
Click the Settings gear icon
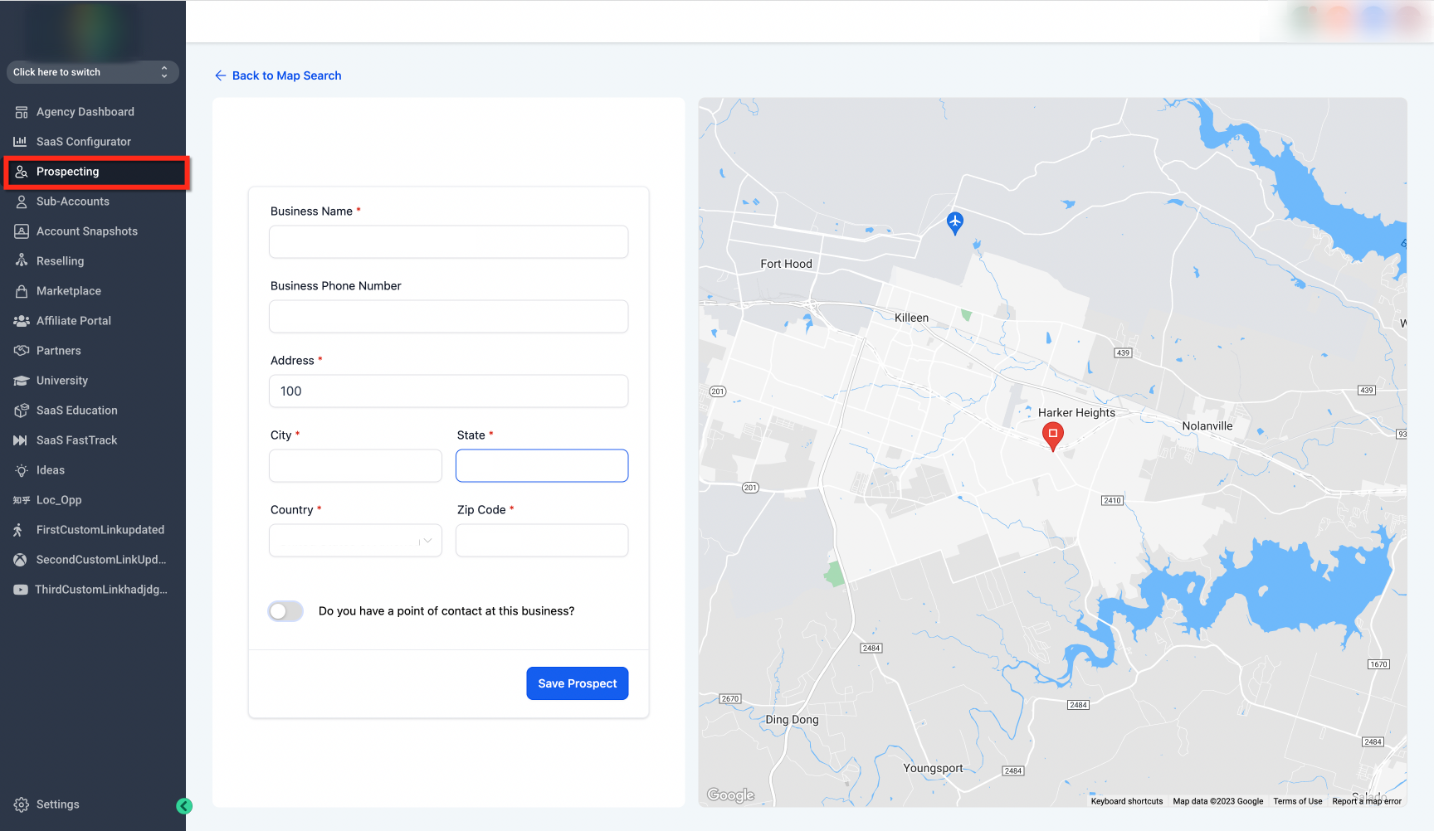21,805
